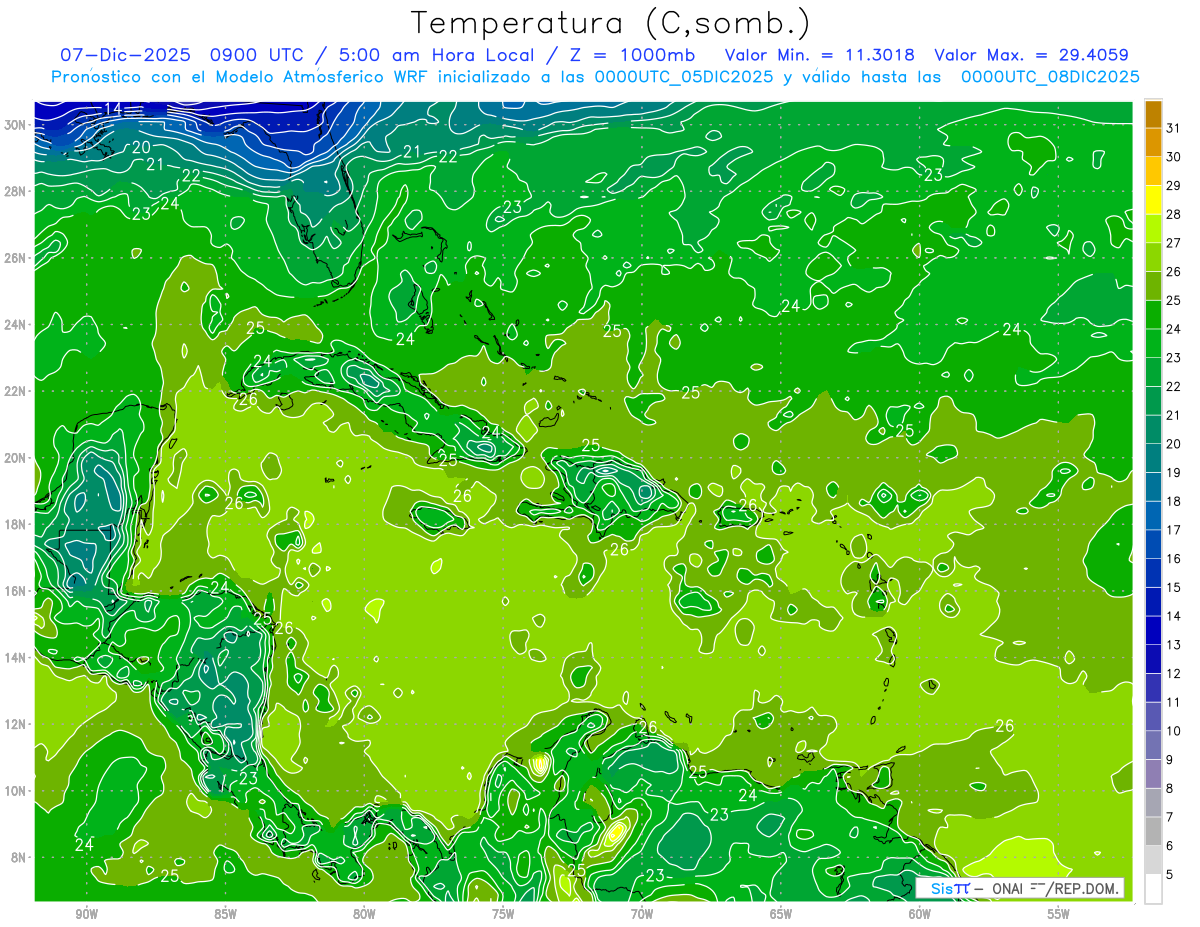Click the "Valor Max. = 29.4059" value
This screenshot has height=927, width=1200.
[1031, 55]
